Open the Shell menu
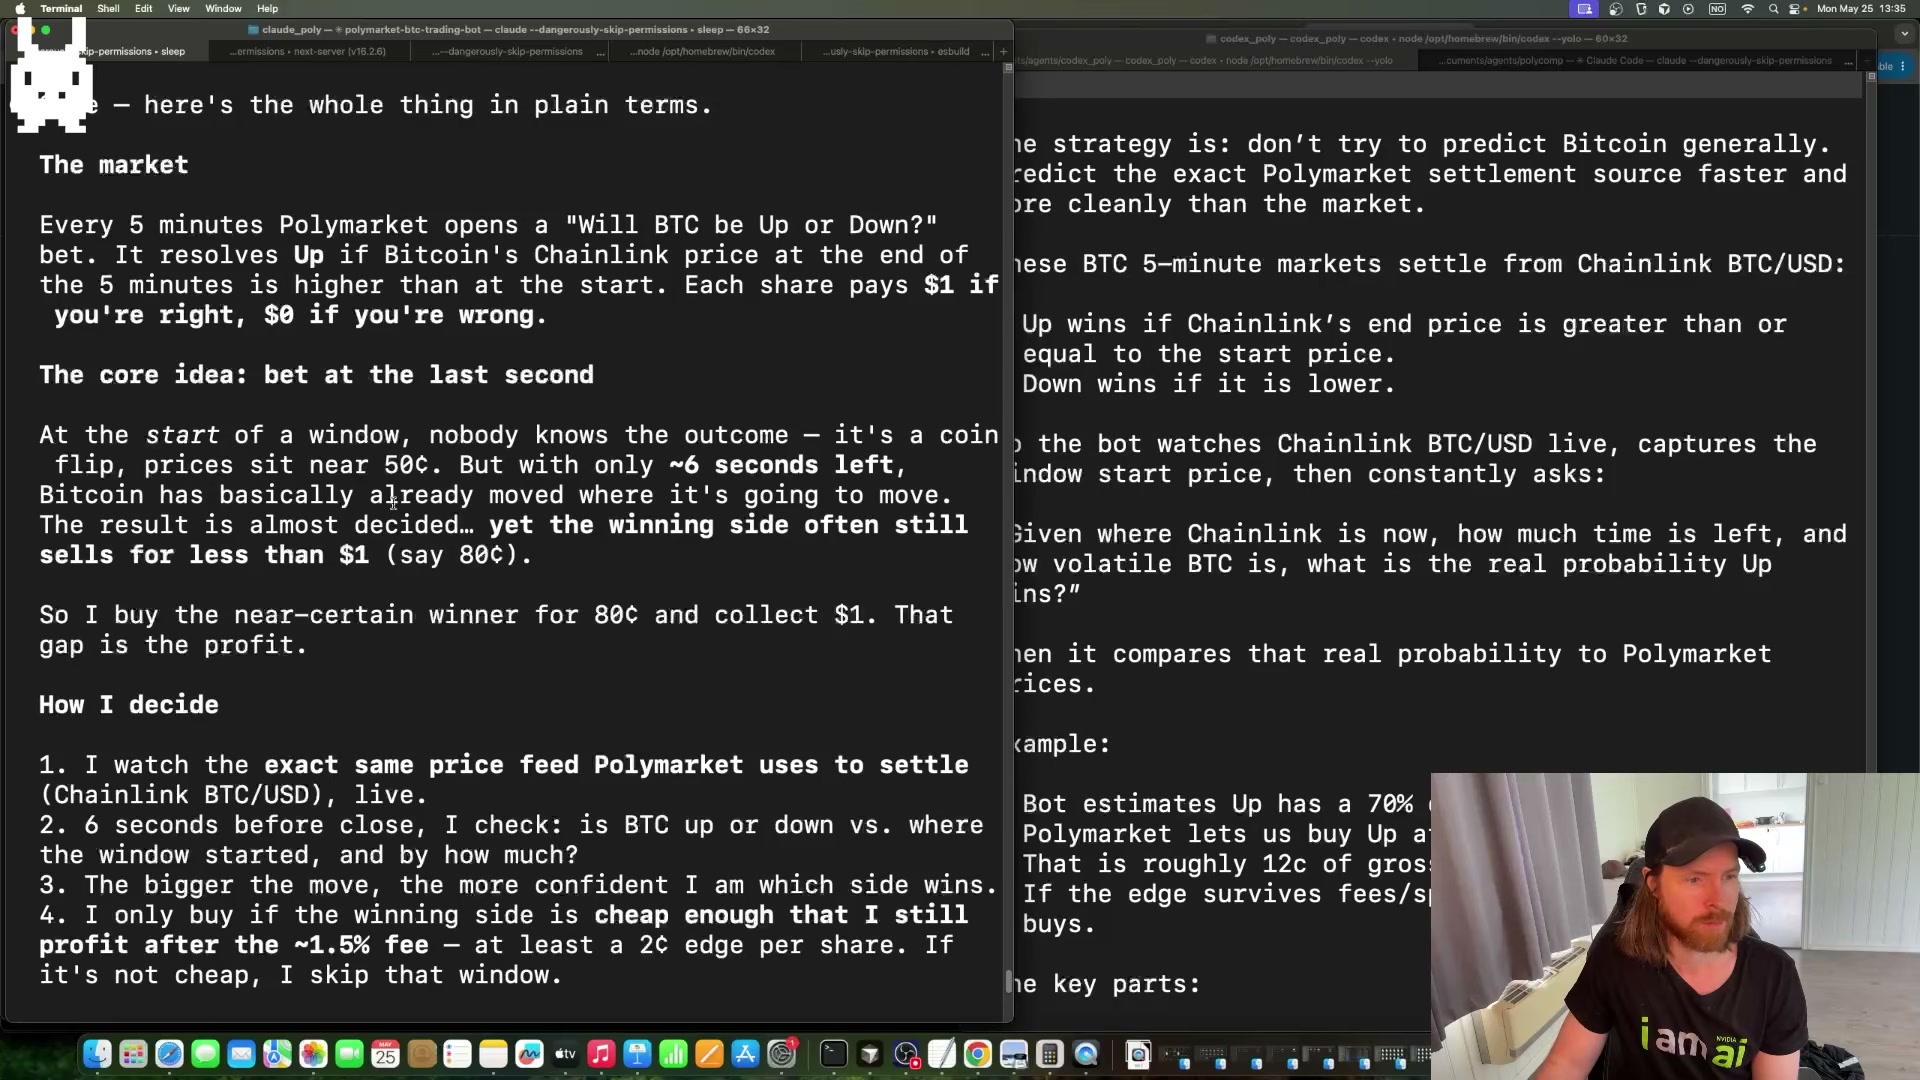 tap(108, 9)
